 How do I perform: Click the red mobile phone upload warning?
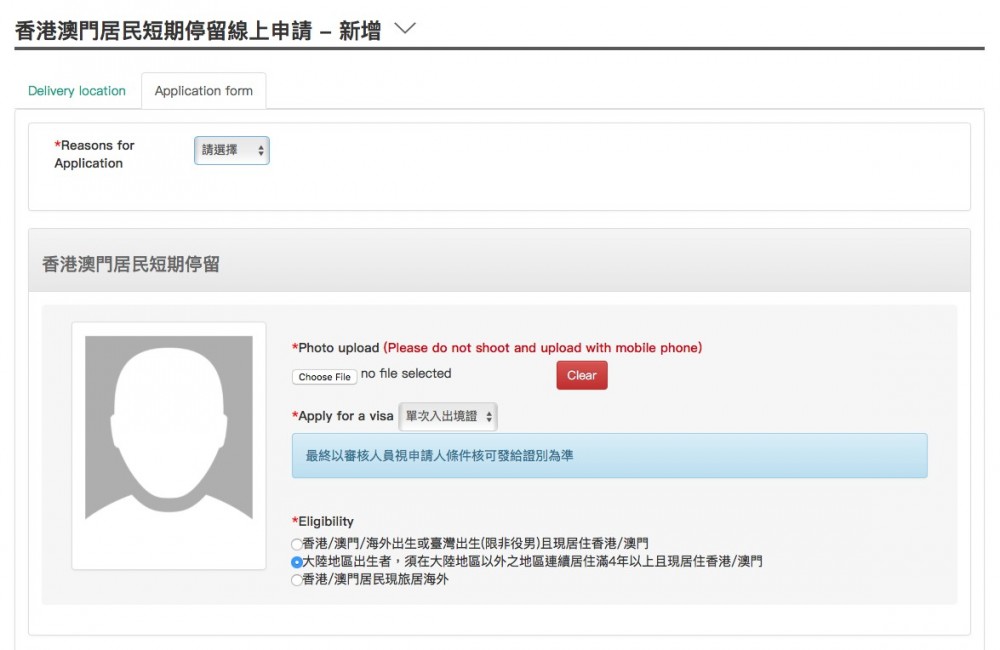[x=543, y=348]
